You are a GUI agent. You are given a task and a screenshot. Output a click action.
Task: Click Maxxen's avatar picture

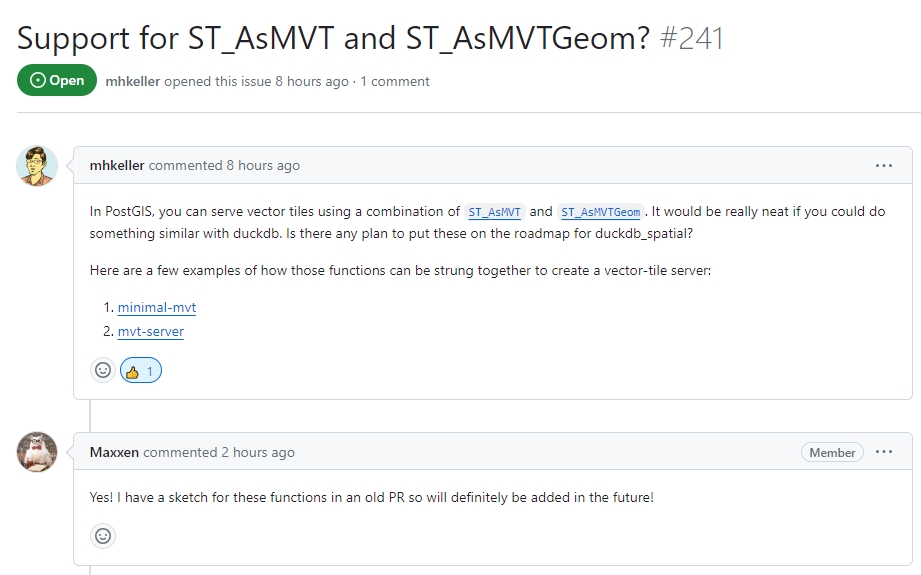click(37, 452)
